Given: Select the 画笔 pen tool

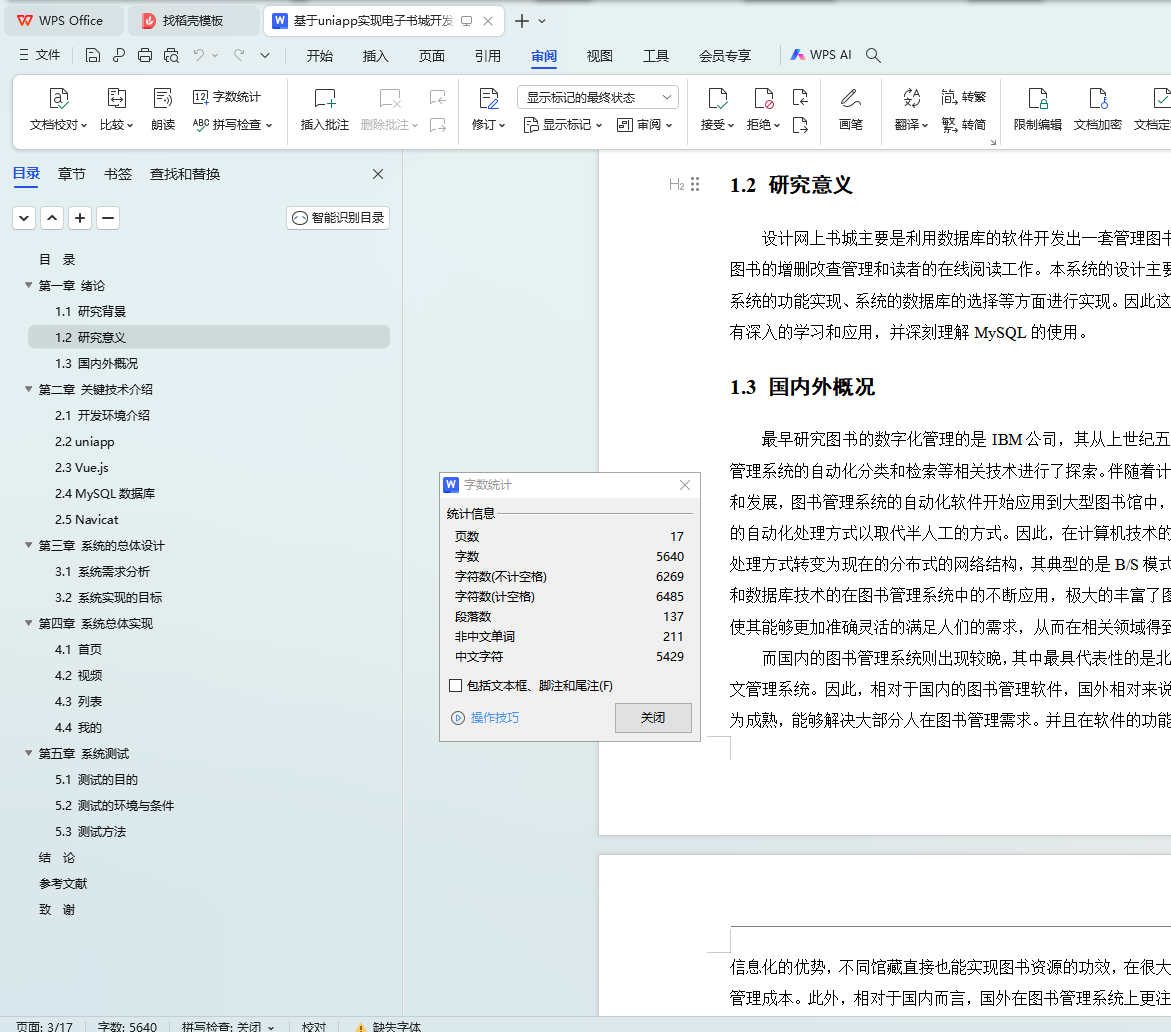Looking at the screenshot, I should [851, 110].
